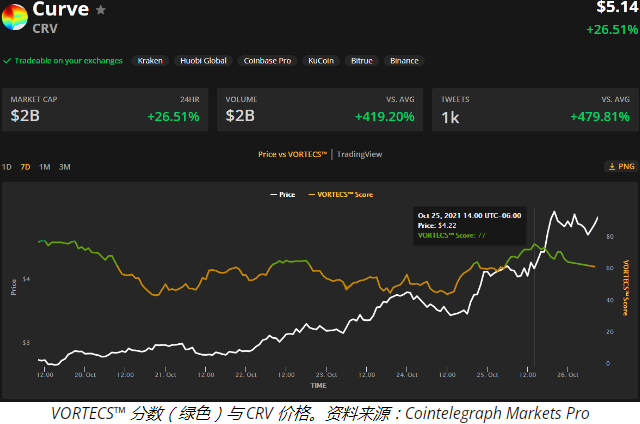Select the Huobi Global exchange tag
This screenshot has width=640, height=424.
203,61
